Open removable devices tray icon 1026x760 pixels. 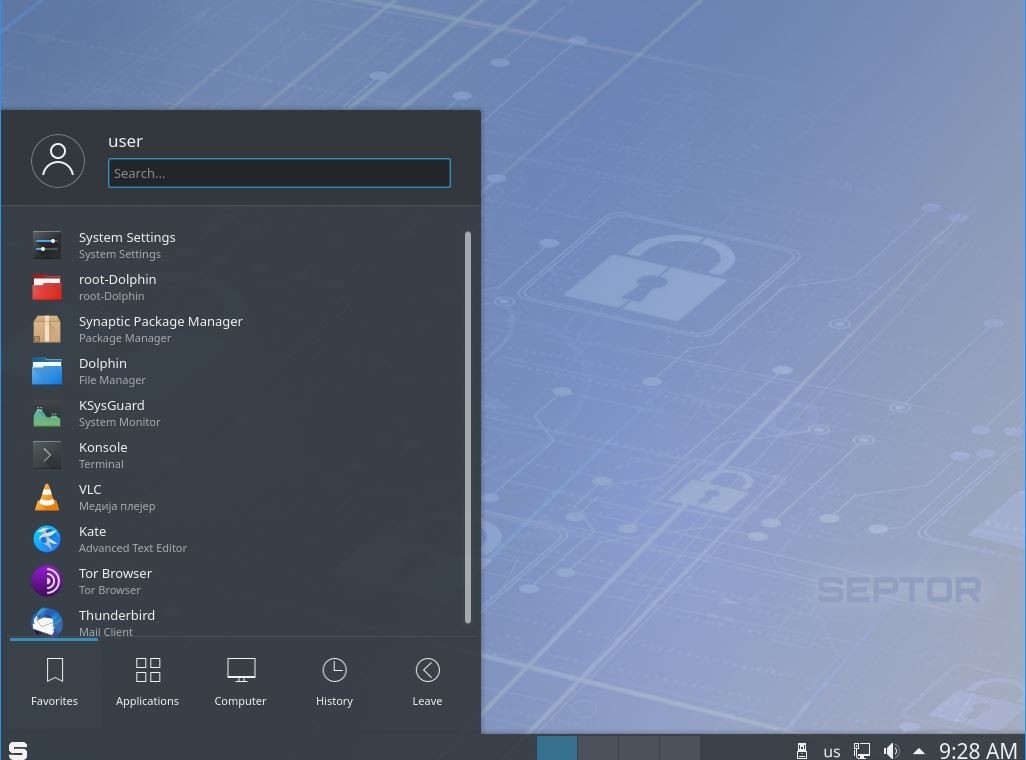802,751
